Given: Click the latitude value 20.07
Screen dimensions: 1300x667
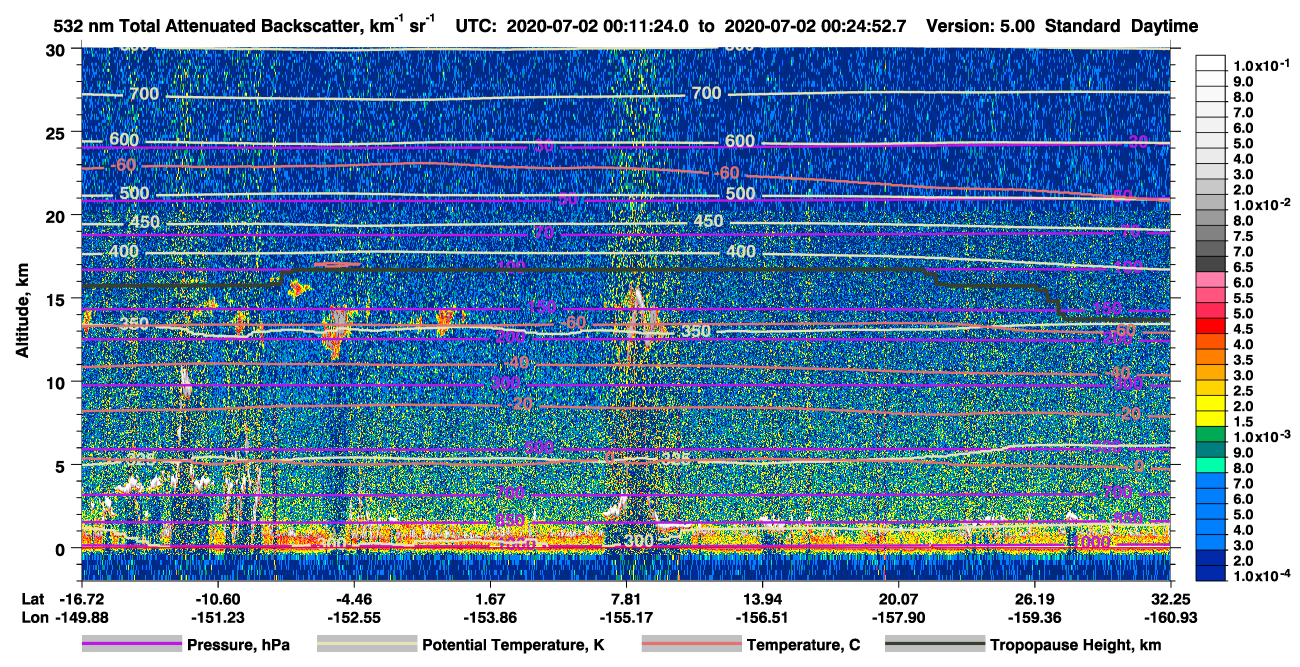Looking at the screenshot, I should click(899, 598).
